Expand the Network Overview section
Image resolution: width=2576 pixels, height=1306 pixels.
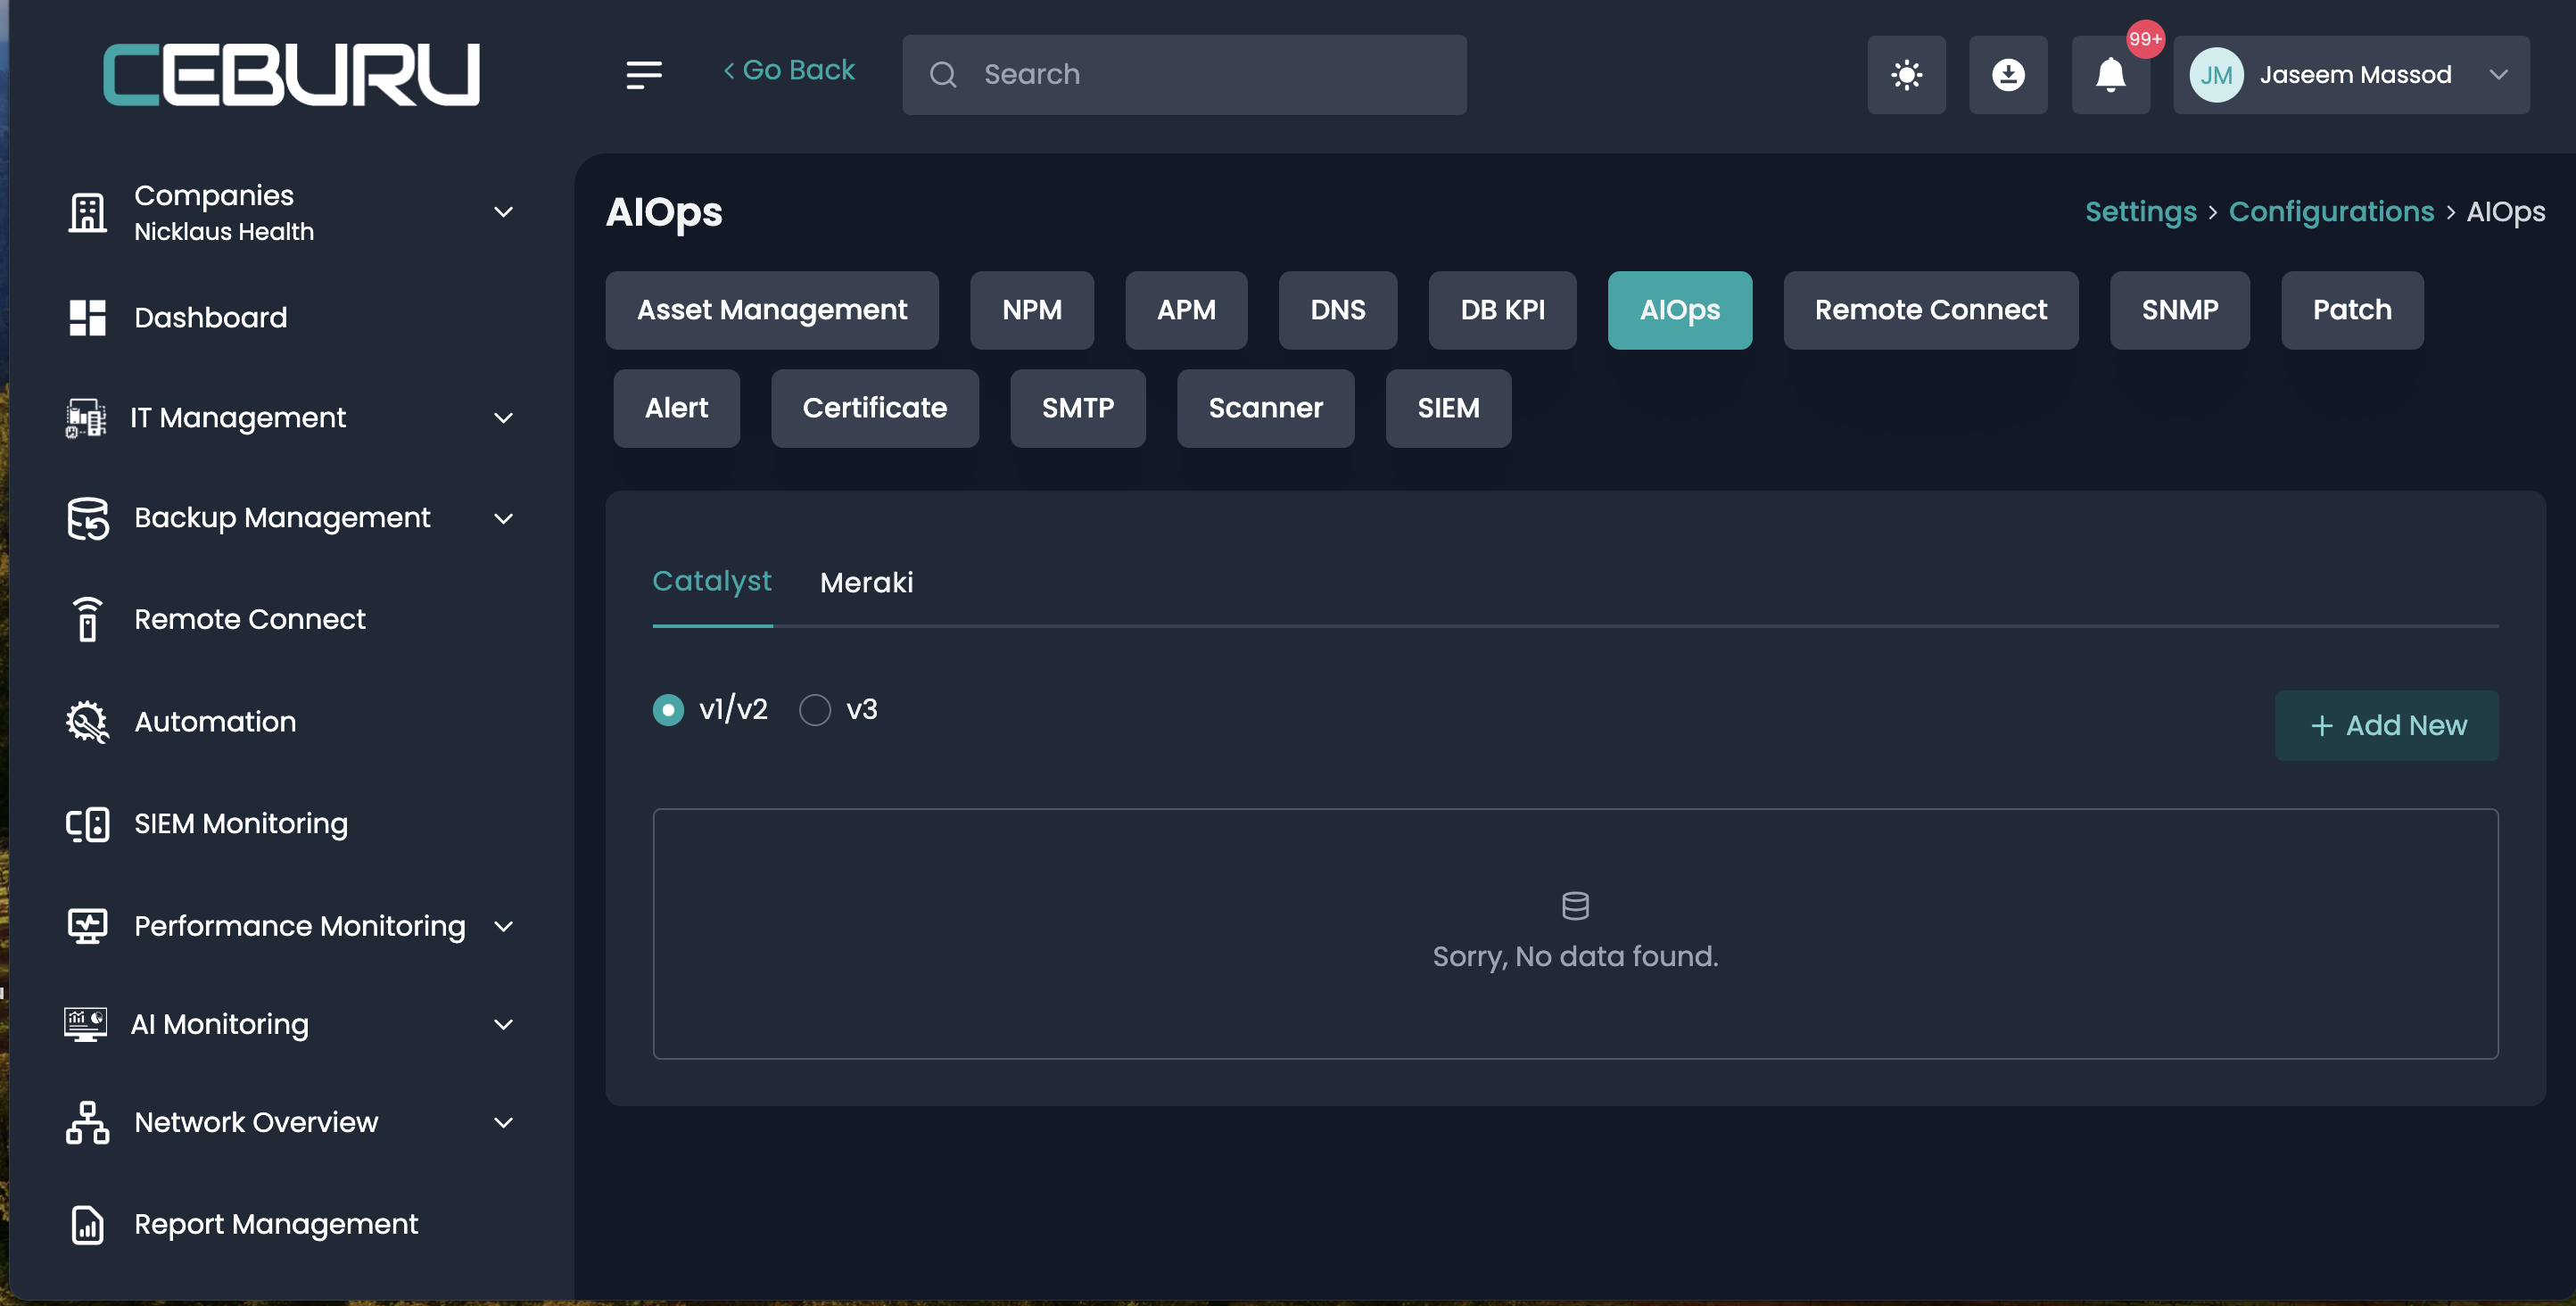(x=503, y=1122)
